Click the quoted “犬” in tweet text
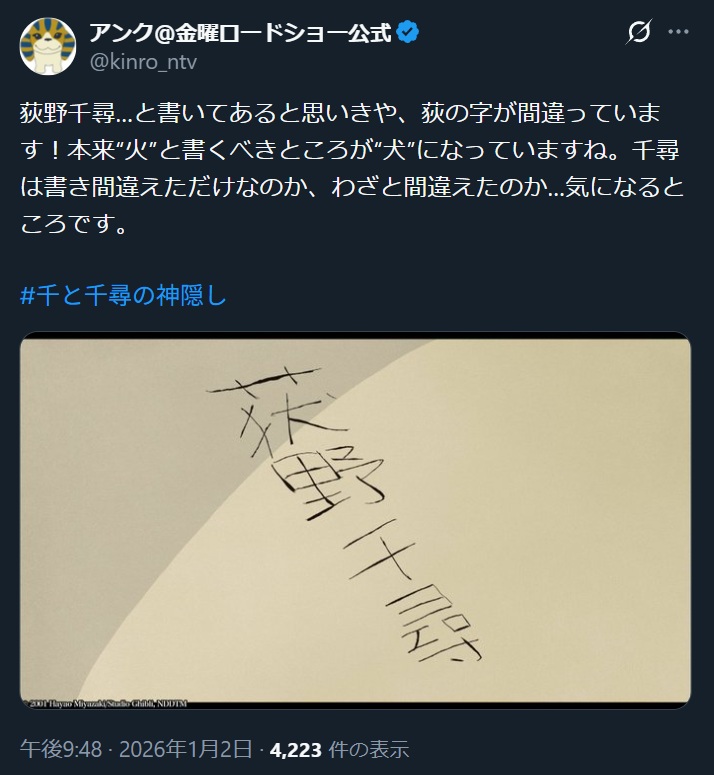Viewport: 714px width, 775px height. pyautogui.click(x=395, y=150)
